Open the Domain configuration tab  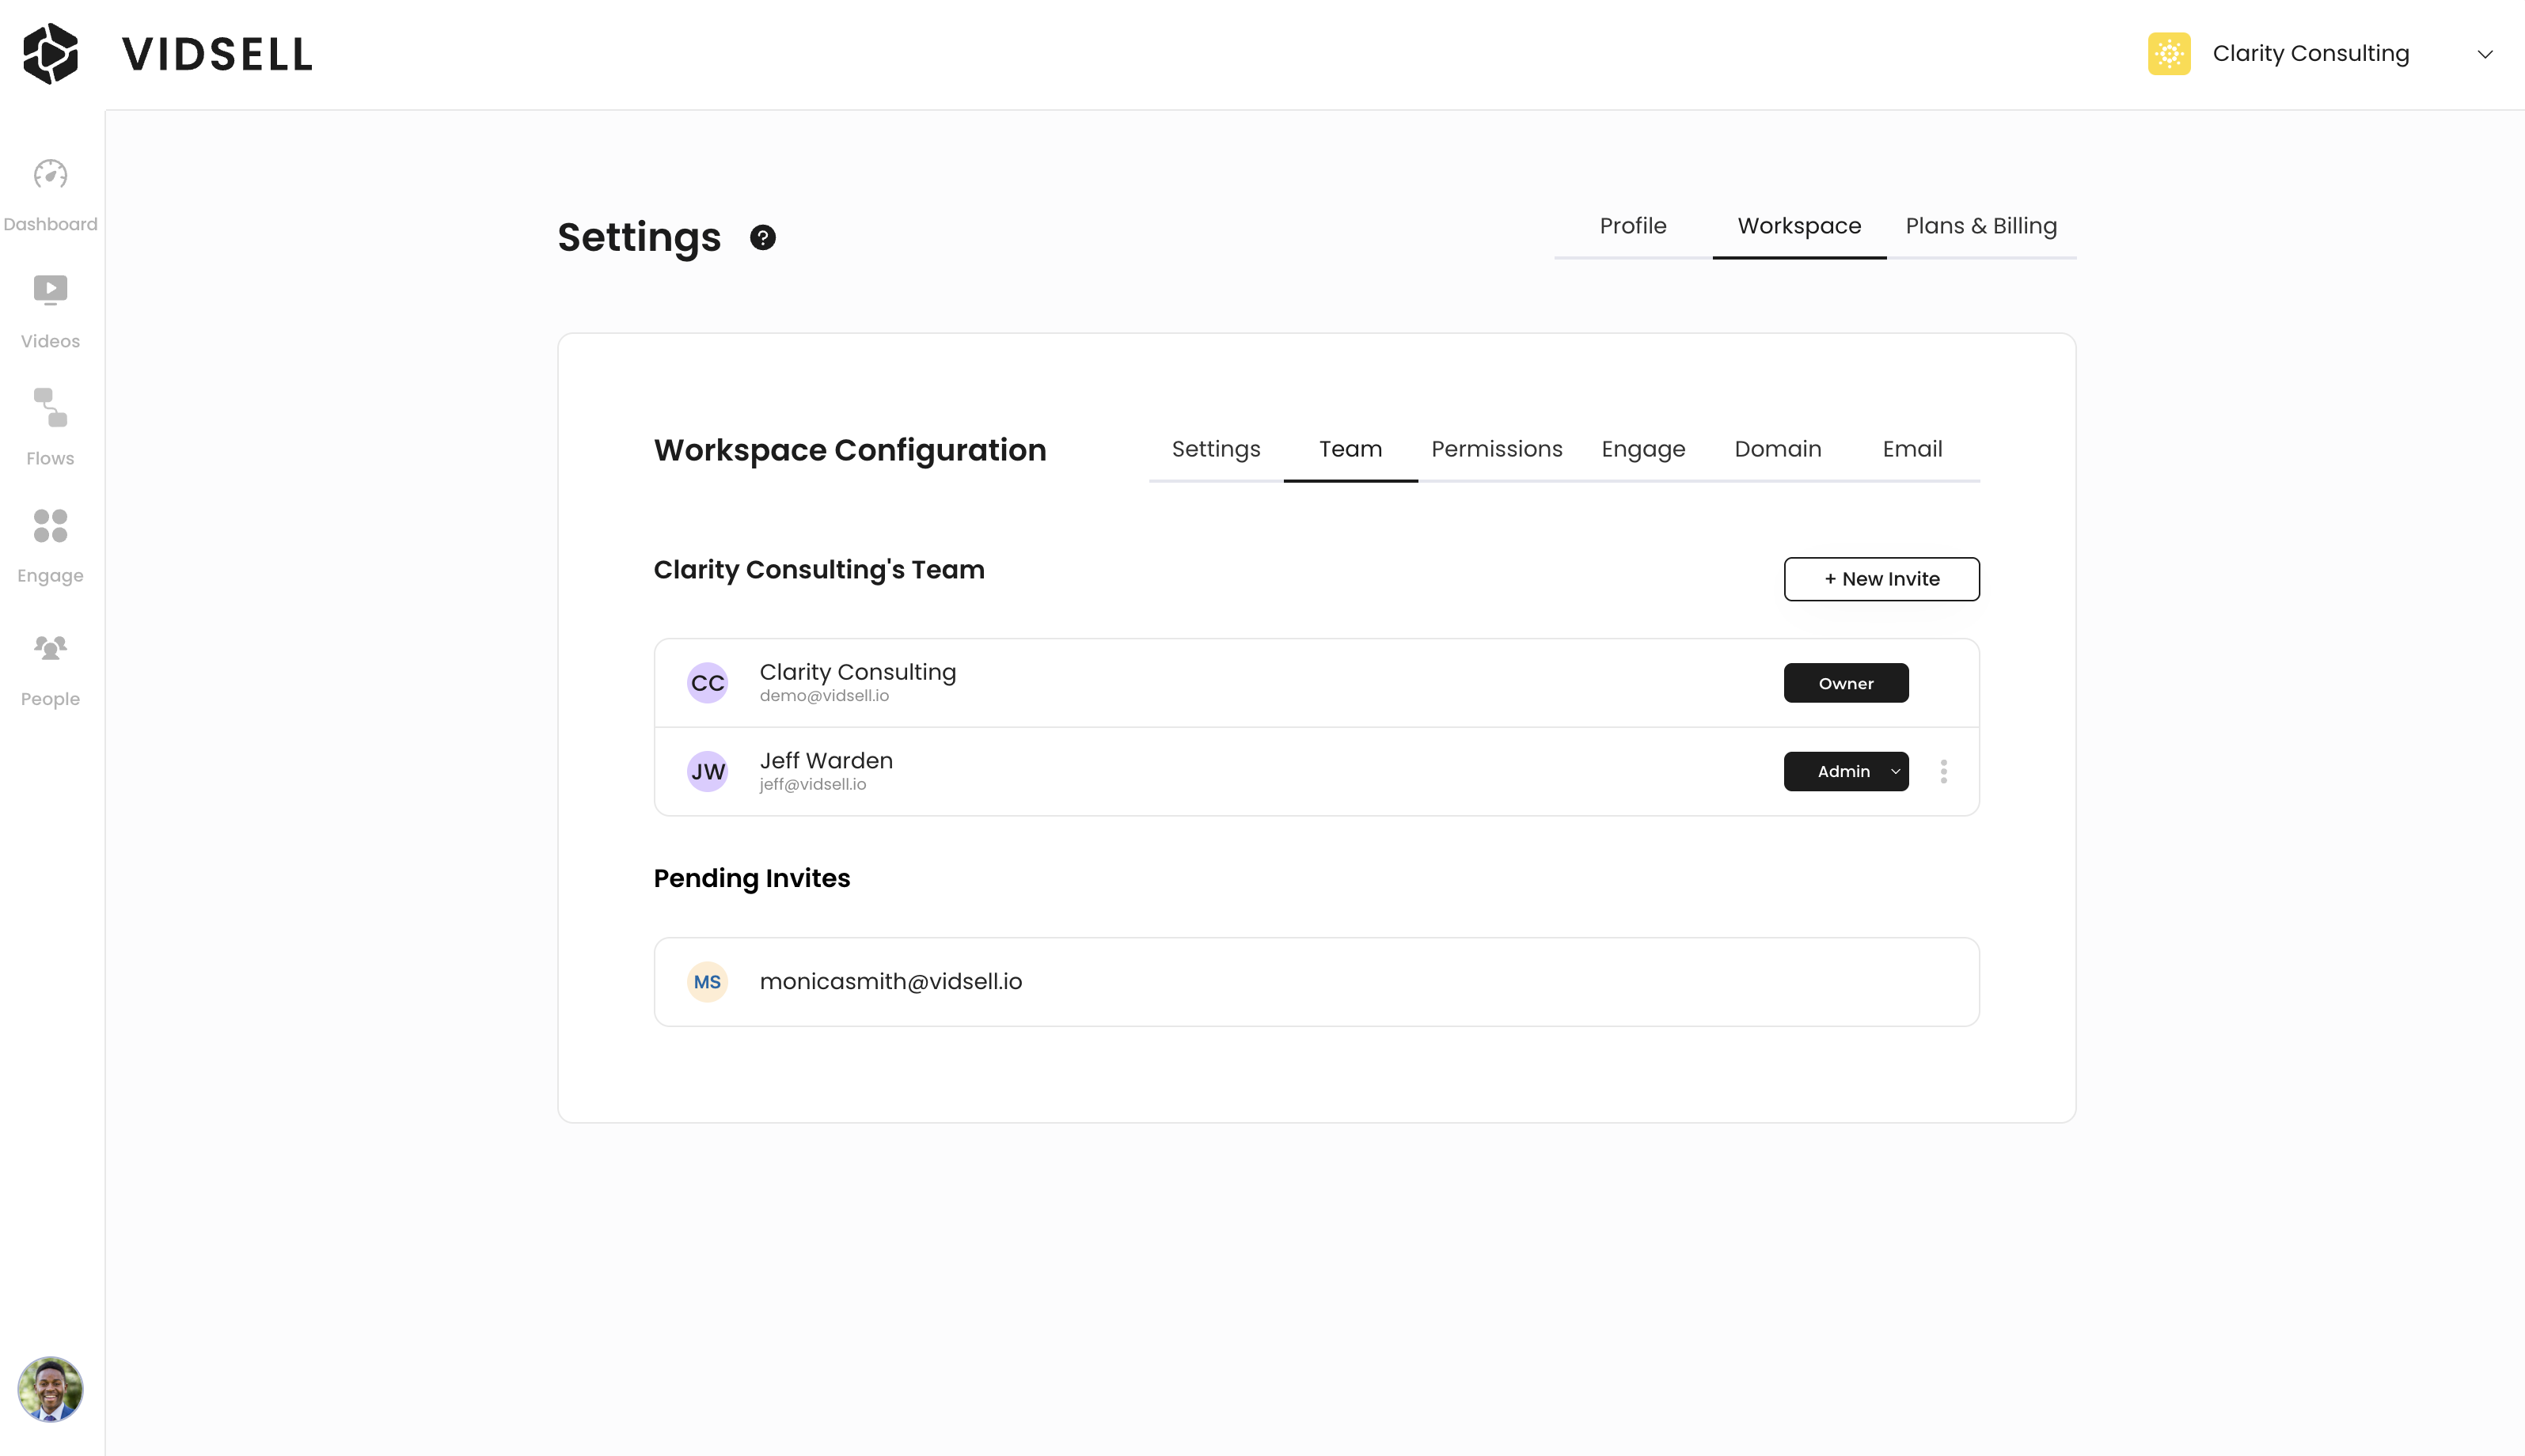1777,449
